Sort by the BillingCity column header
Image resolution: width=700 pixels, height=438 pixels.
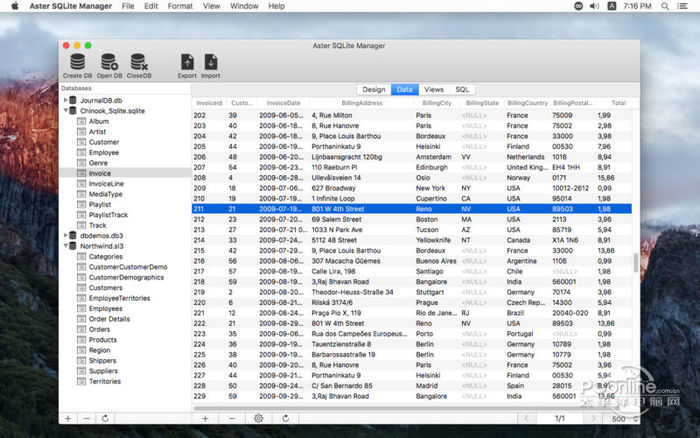[437, 103]
